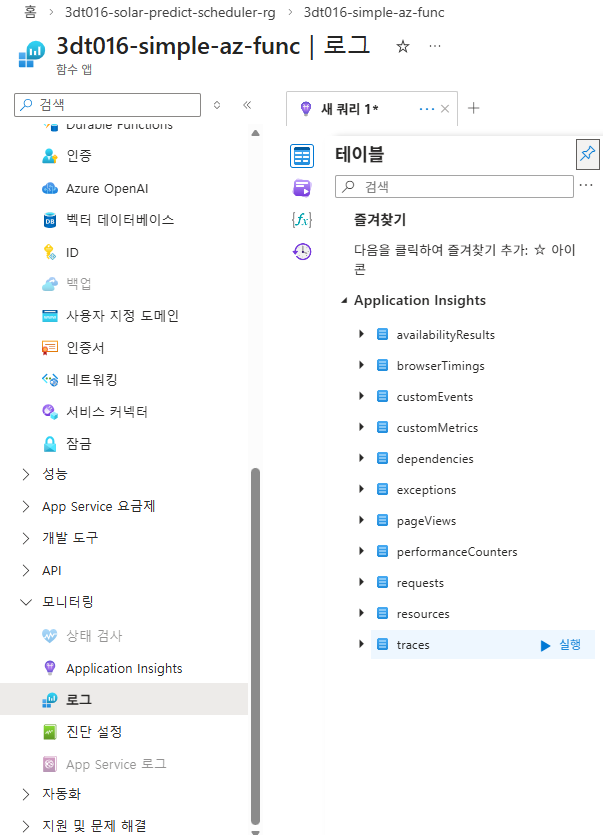Click the 서비스 커넥터 icon
This screenshot has width=603, height=835.
click(50, 412)
